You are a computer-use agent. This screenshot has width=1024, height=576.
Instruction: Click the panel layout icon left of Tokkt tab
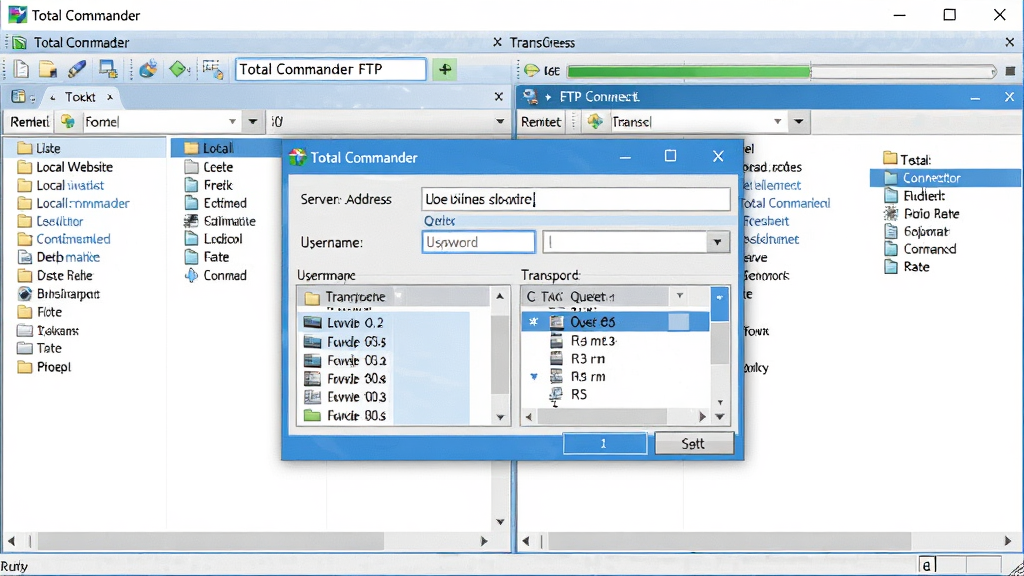[x=19, y=97]
